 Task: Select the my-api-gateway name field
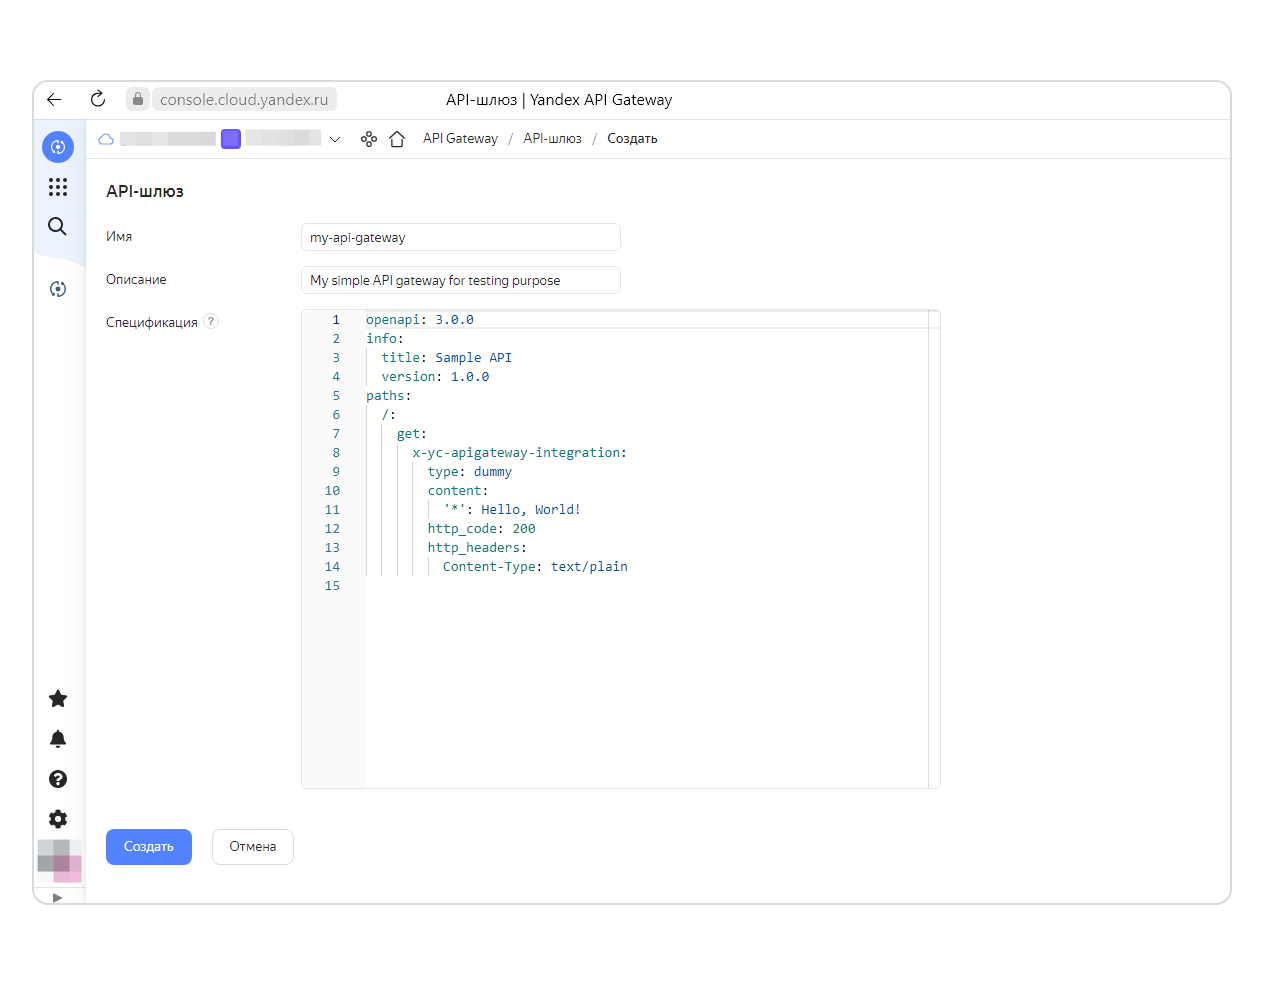coord(460,237)
